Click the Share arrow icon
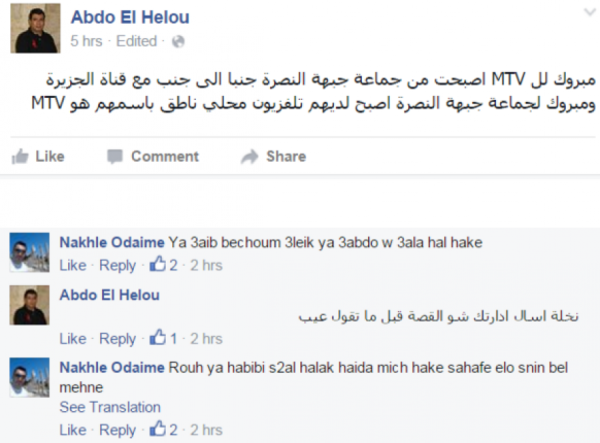The image size is (600, 443). click(250, 156)
